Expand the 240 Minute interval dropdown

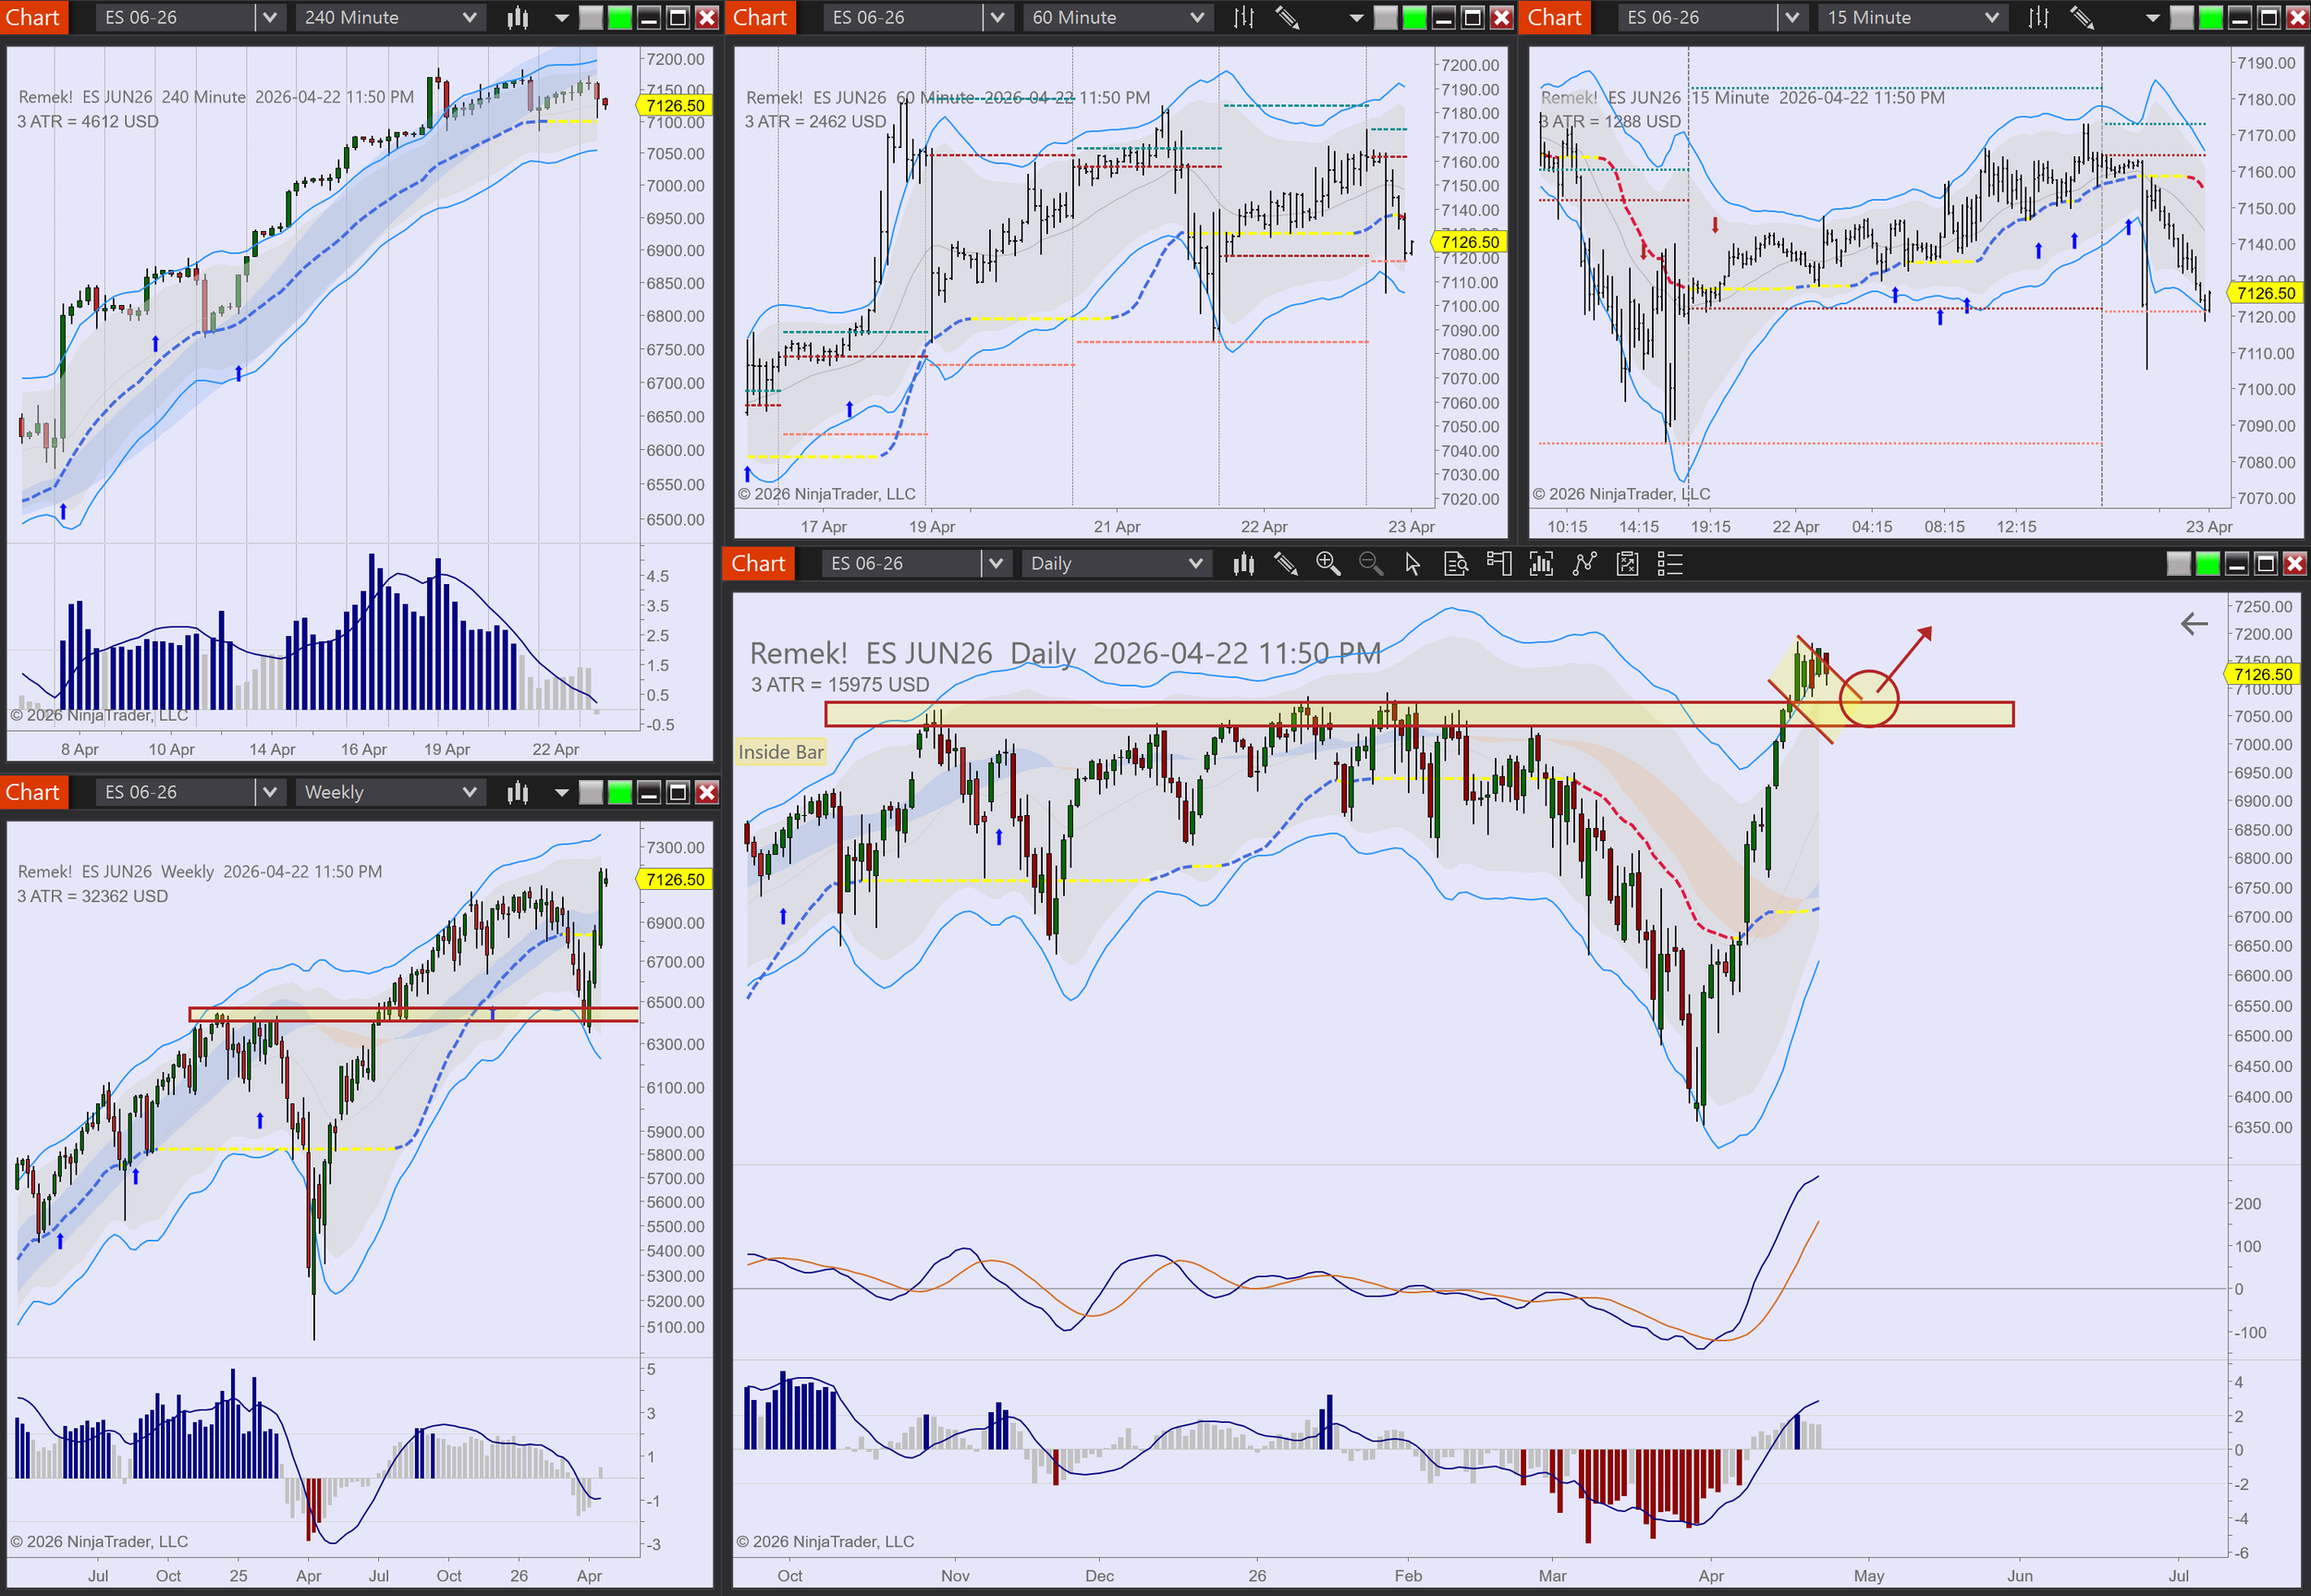469,17
